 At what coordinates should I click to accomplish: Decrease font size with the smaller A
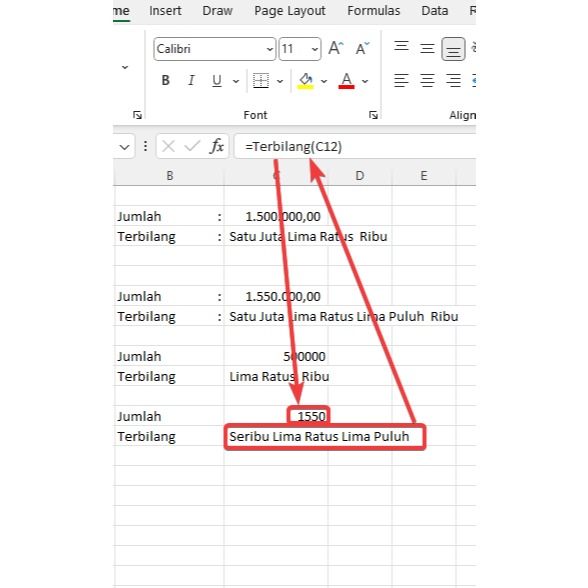point(362,48)
